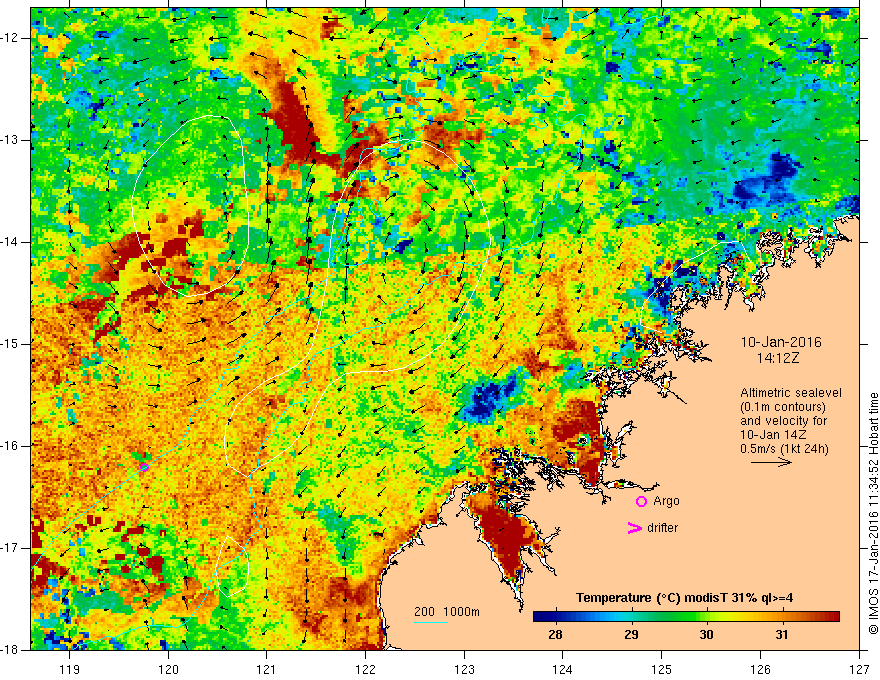
Task: Click the '31' color bar value
Action: pyautogui.click(x=782, y=635)
